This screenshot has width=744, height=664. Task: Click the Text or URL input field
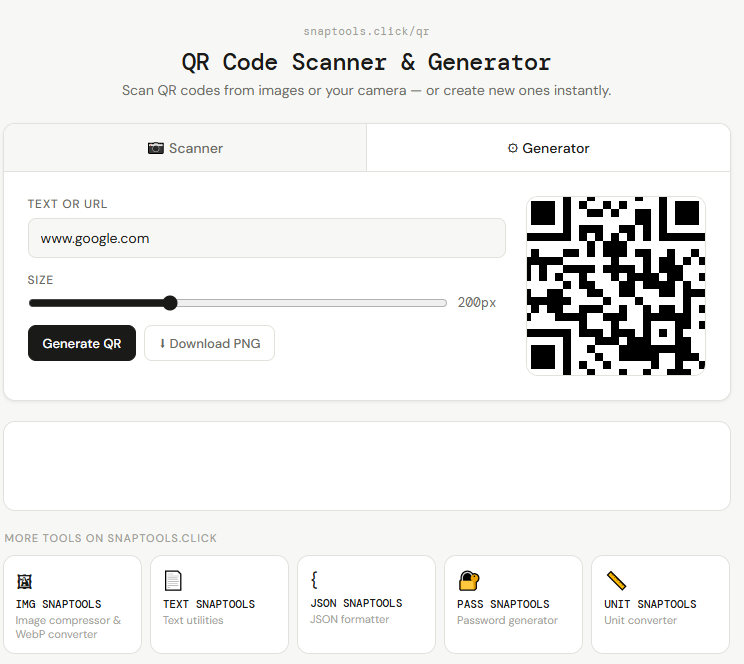[267, 238]
